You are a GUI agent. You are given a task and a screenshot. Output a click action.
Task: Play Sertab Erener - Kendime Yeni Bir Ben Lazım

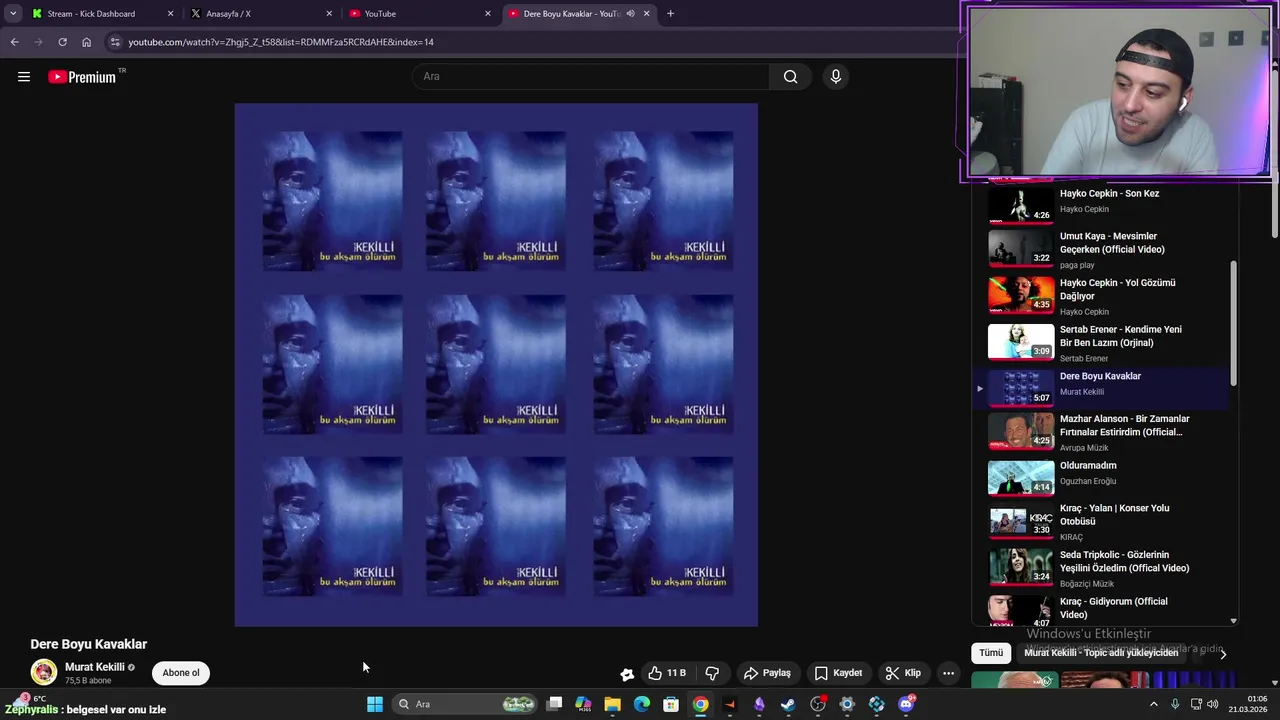pyautogui.click(x=1100, y=343)
